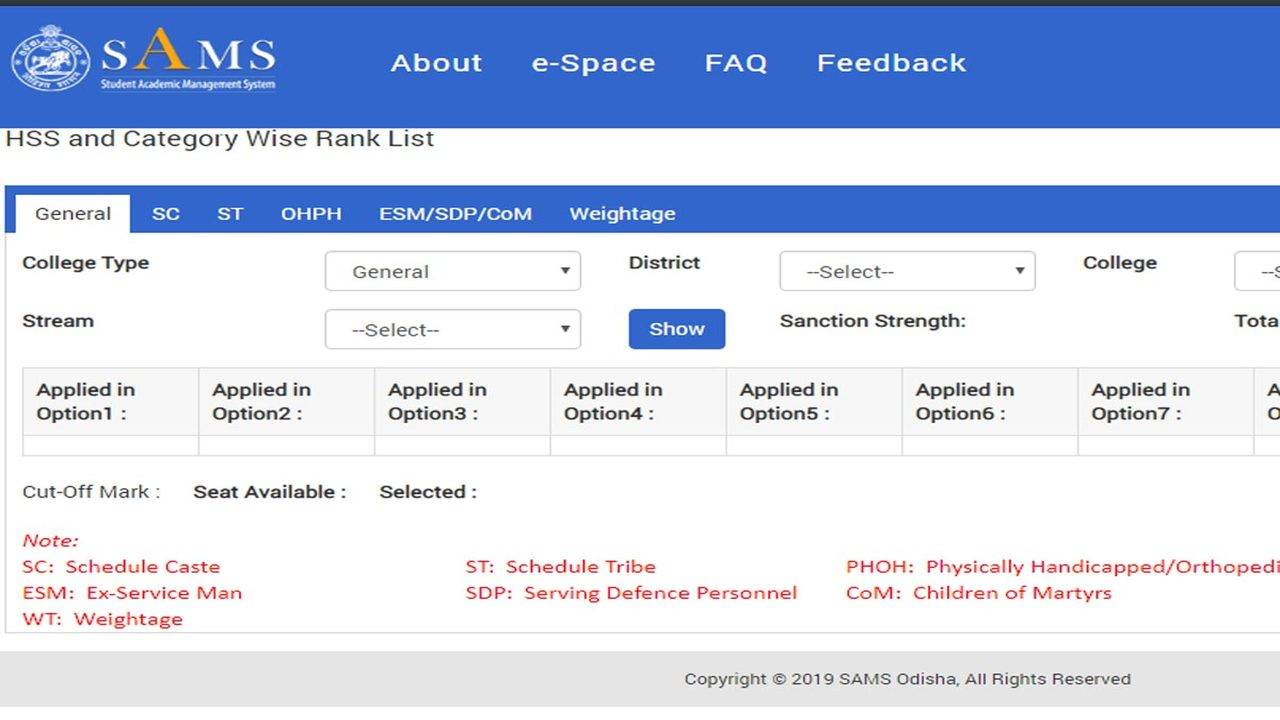
Task: Click the 'CoM: Children of Martyrs' note
Action: pyautogui.click(x=979, y=593)
